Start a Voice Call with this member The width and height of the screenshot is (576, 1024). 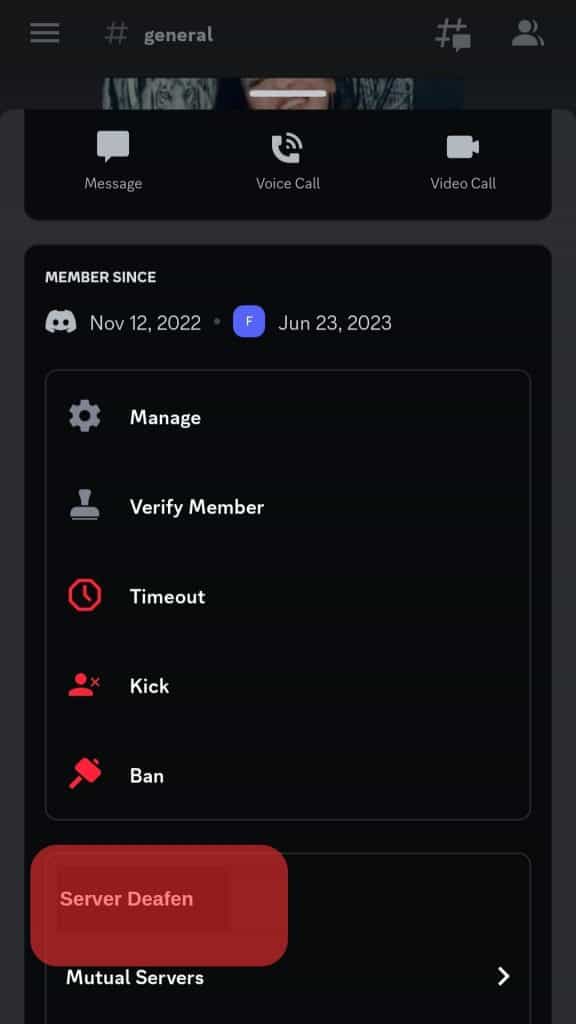(288, 146)
